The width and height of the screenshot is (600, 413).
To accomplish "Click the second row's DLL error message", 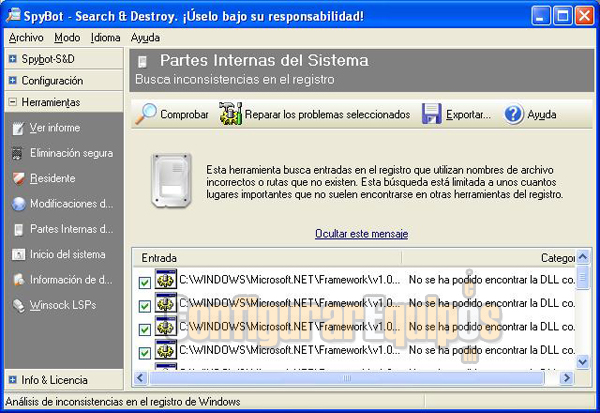I will [492, 303].
